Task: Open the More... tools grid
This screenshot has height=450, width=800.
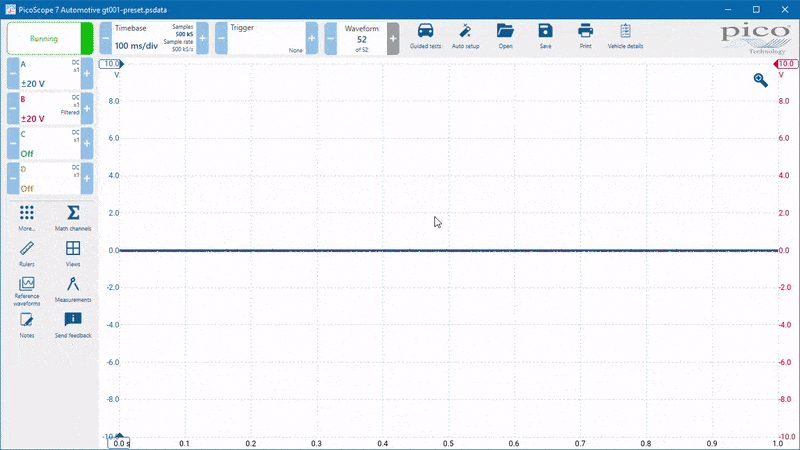Action: coord(27,218)
